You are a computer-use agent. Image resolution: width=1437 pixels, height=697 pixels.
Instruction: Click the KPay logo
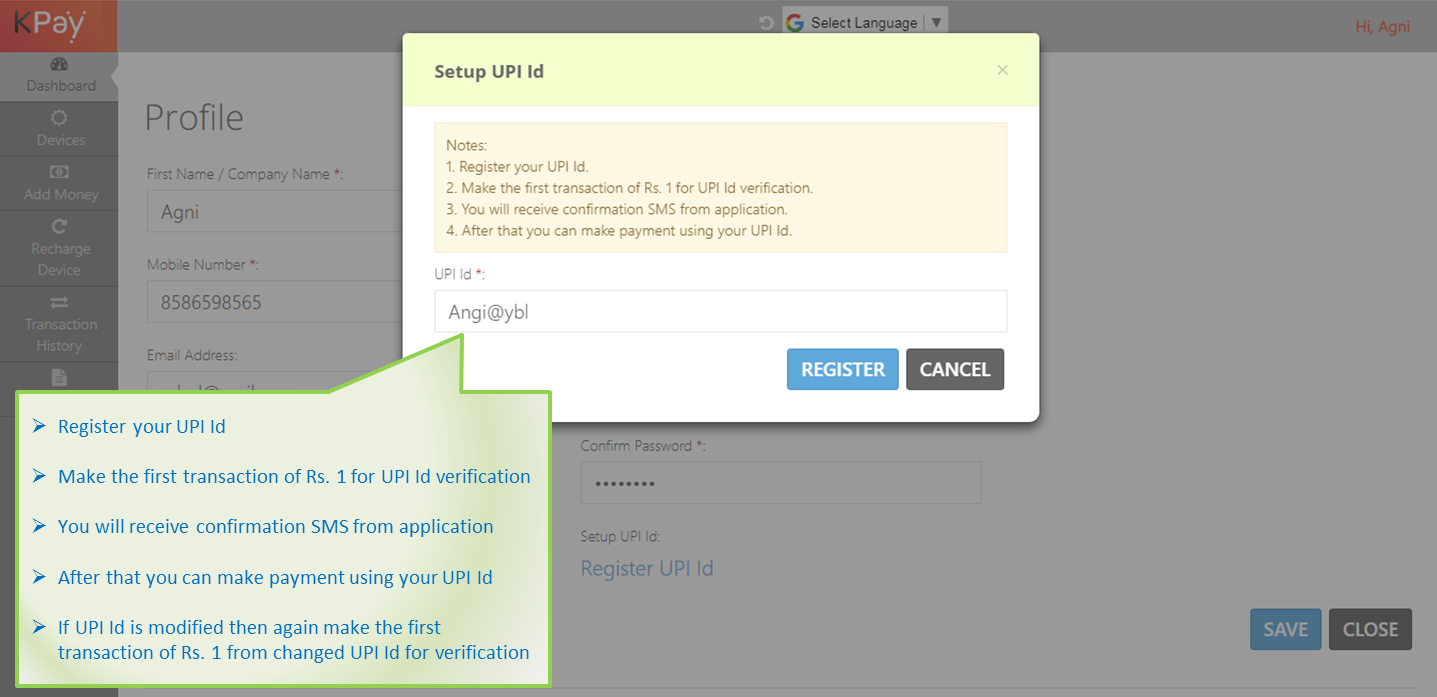click(x=50, y=25)
